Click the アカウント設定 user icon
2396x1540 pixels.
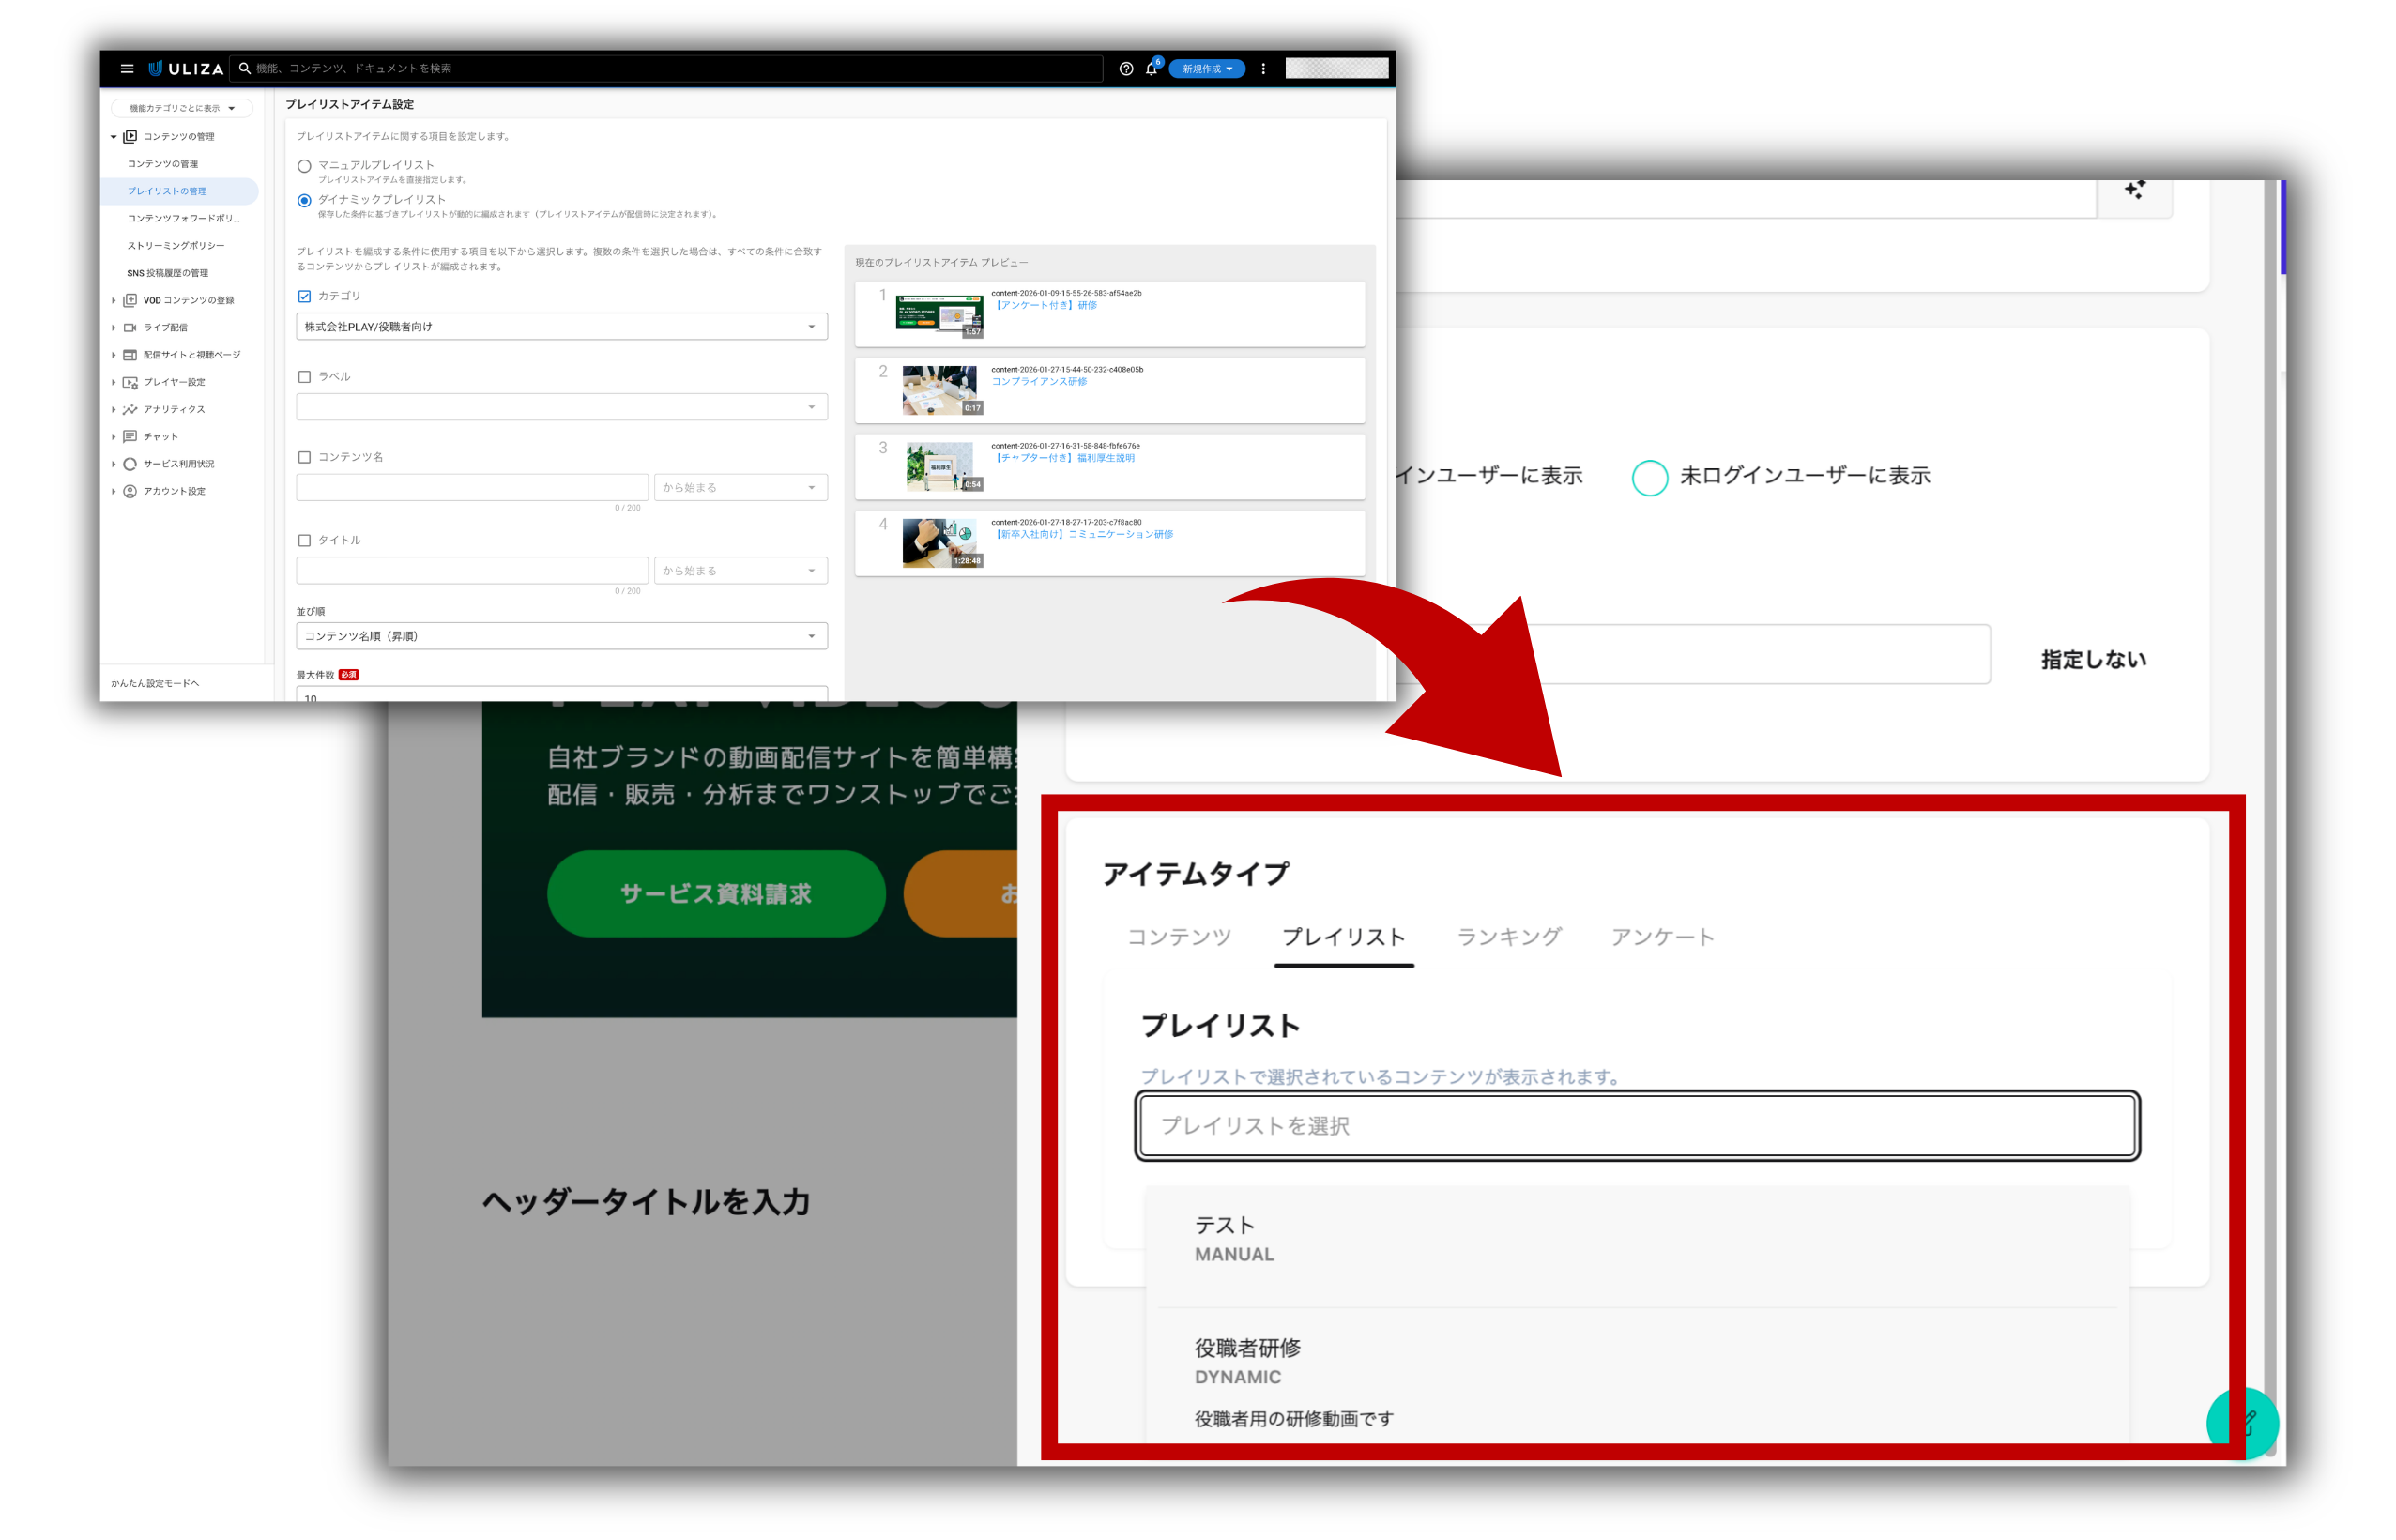coord(130,491)
